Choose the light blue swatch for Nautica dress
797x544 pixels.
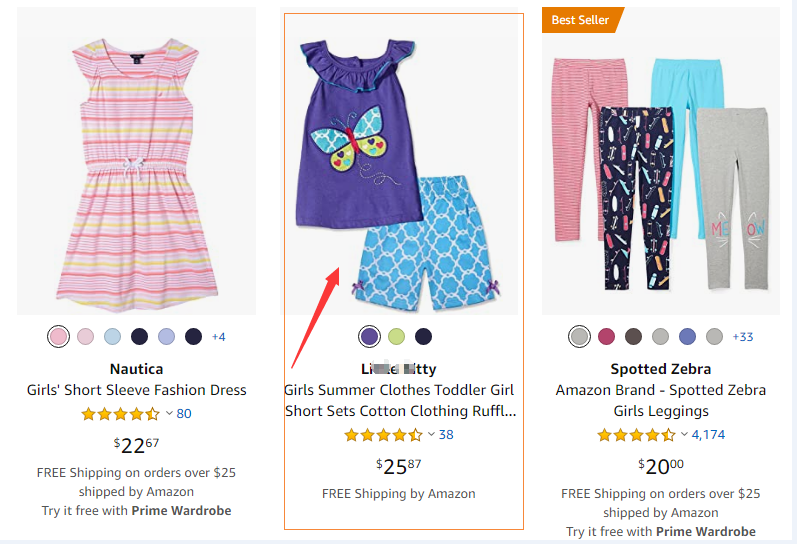(x=113, y=337)
